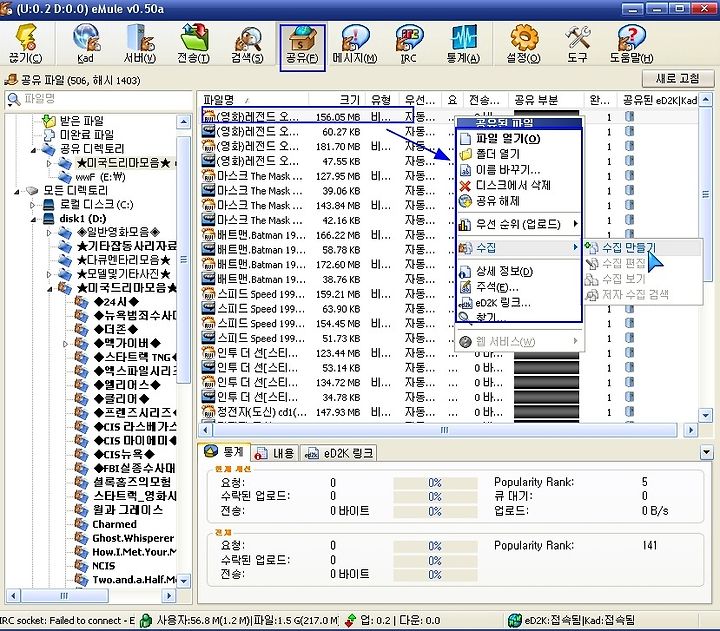720x631 pixels.
Task: Expand the 로컬 디스크 (C:) node
Action: [33, 205]
